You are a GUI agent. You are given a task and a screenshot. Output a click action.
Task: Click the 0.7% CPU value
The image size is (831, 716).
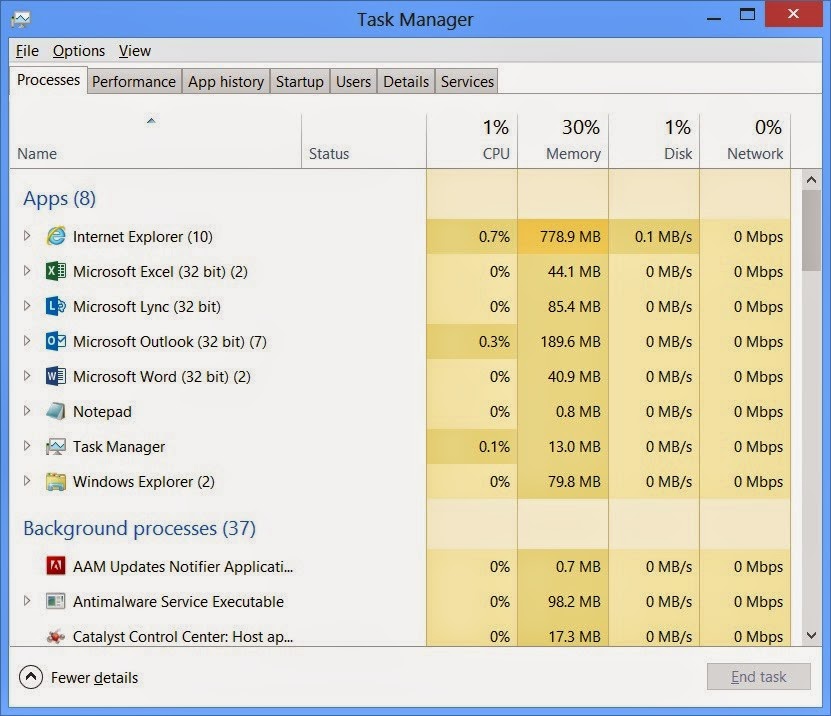494,236
